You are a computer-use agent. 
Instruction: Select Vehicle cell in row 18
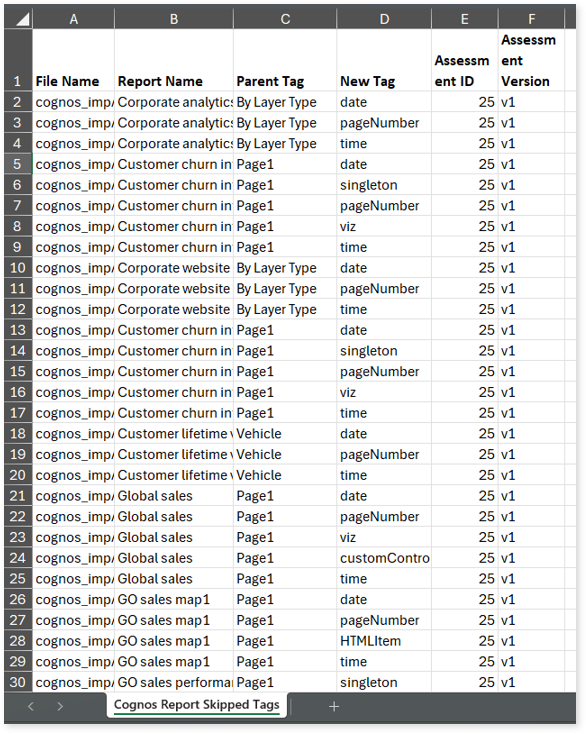coord(285,433)
